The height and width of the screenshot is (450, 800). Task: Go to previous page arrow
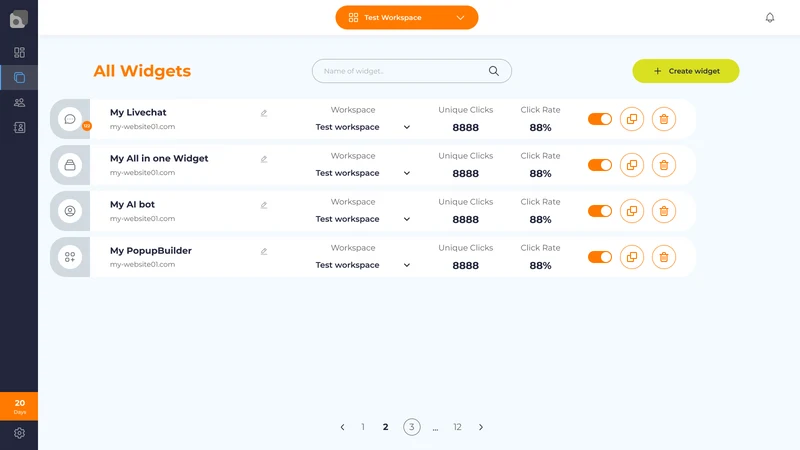(x=342, y=427)
